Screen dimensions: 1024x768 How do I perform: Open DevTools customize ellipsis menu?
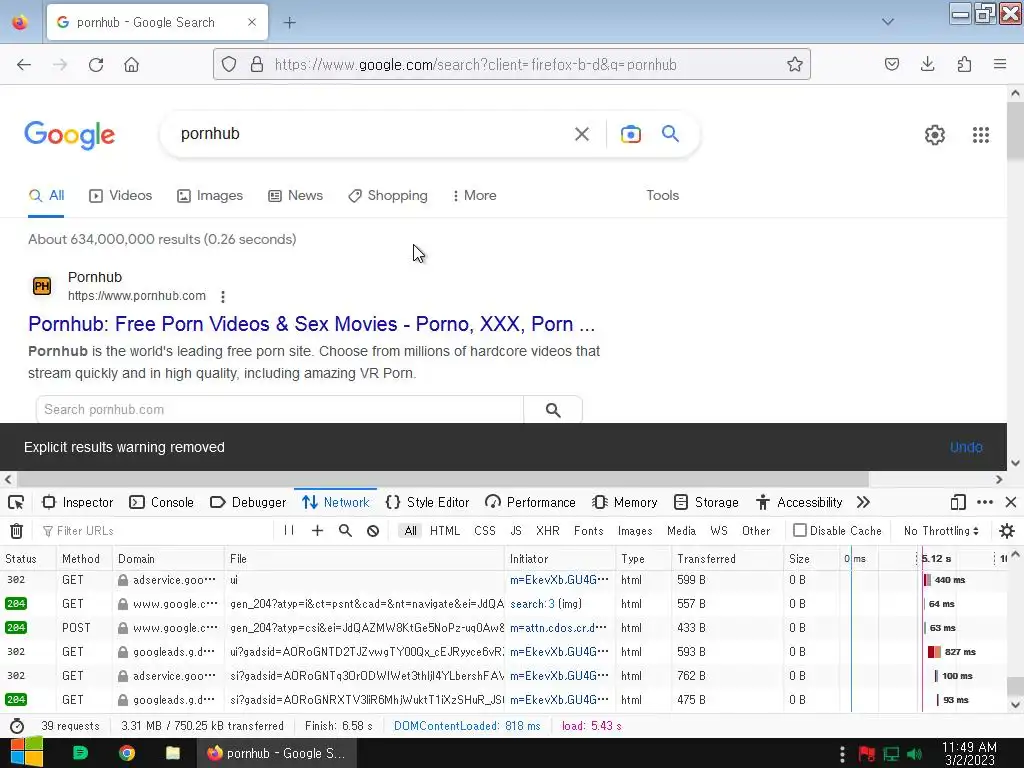pos(985,502)
